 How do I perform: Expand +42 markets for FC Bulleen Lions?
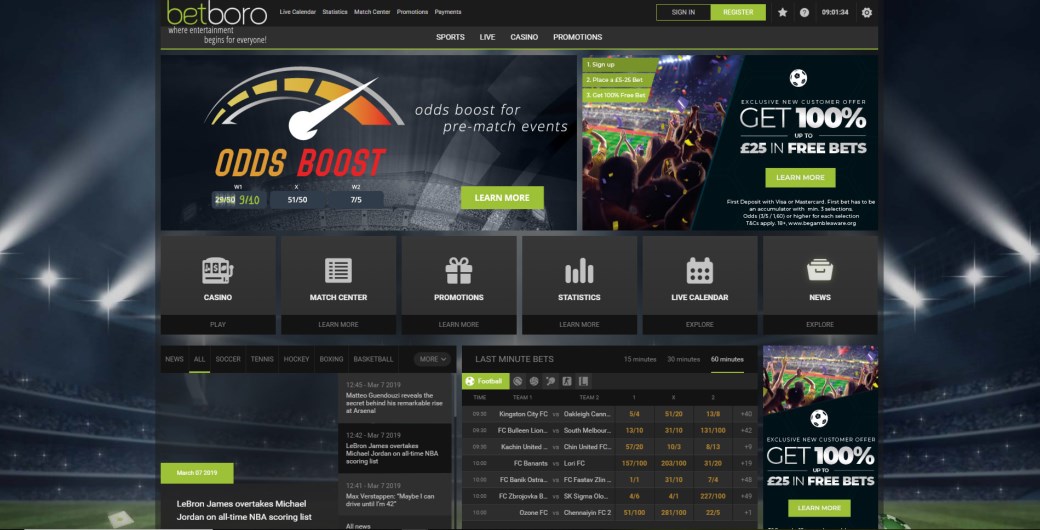tap(746, 431)
